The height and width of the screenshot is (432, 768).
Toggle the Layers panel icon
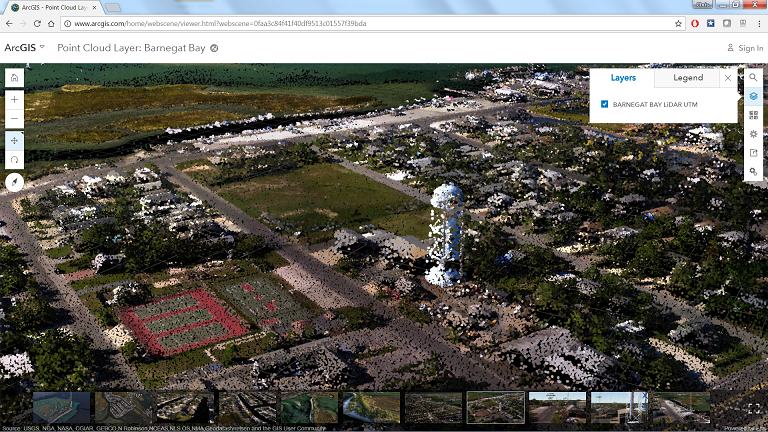click(x=753, y=96)
